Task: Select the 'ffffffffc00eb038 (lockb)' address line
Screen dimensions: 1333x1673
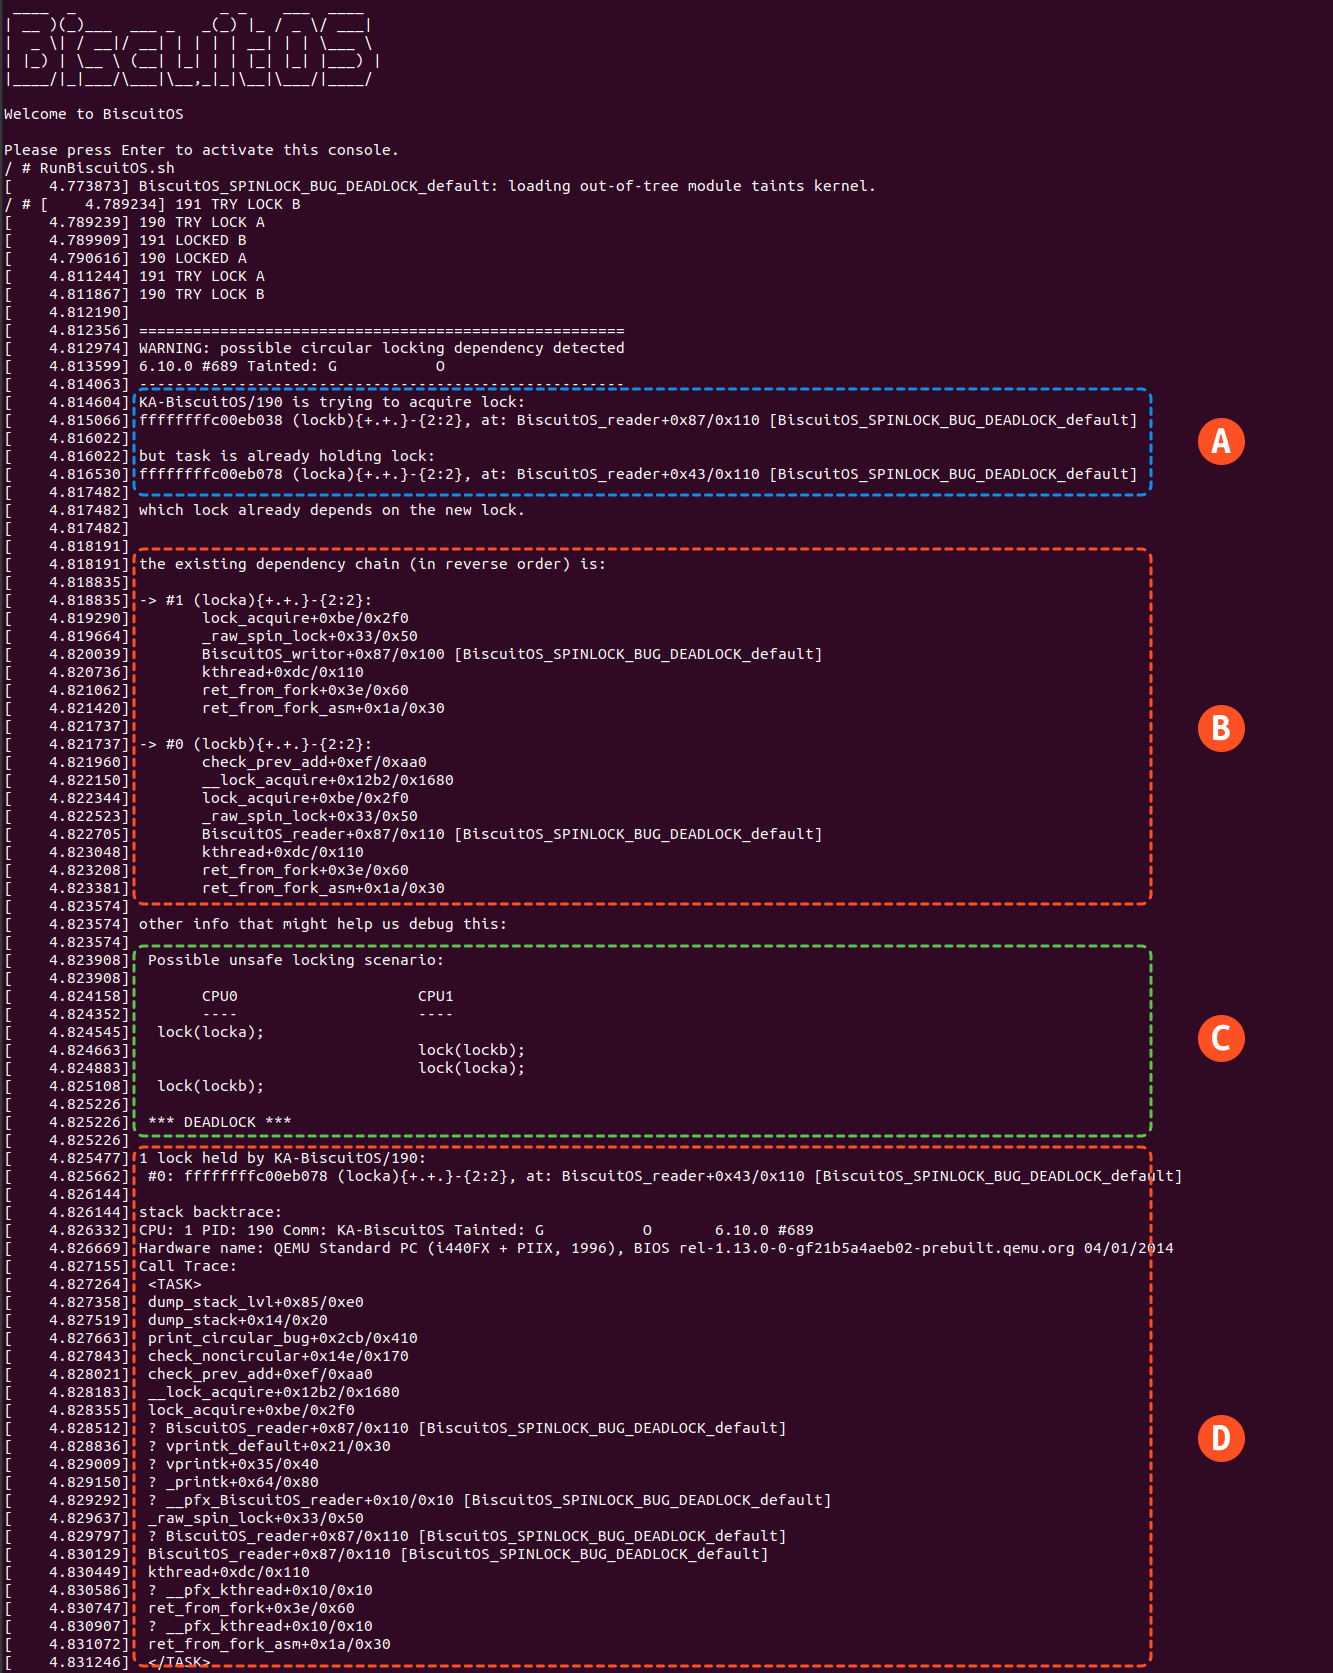Action: [x=638, y=420]
